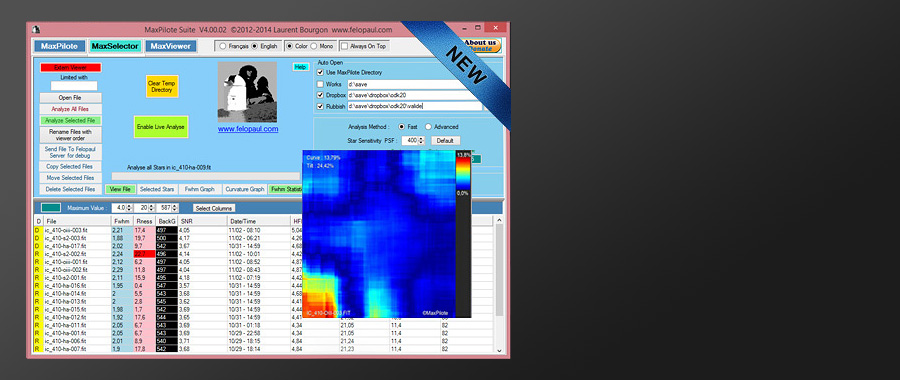Screen dimensions: 900x380
Task: Click the red Extern Viewer button
Action: [71, 67]
